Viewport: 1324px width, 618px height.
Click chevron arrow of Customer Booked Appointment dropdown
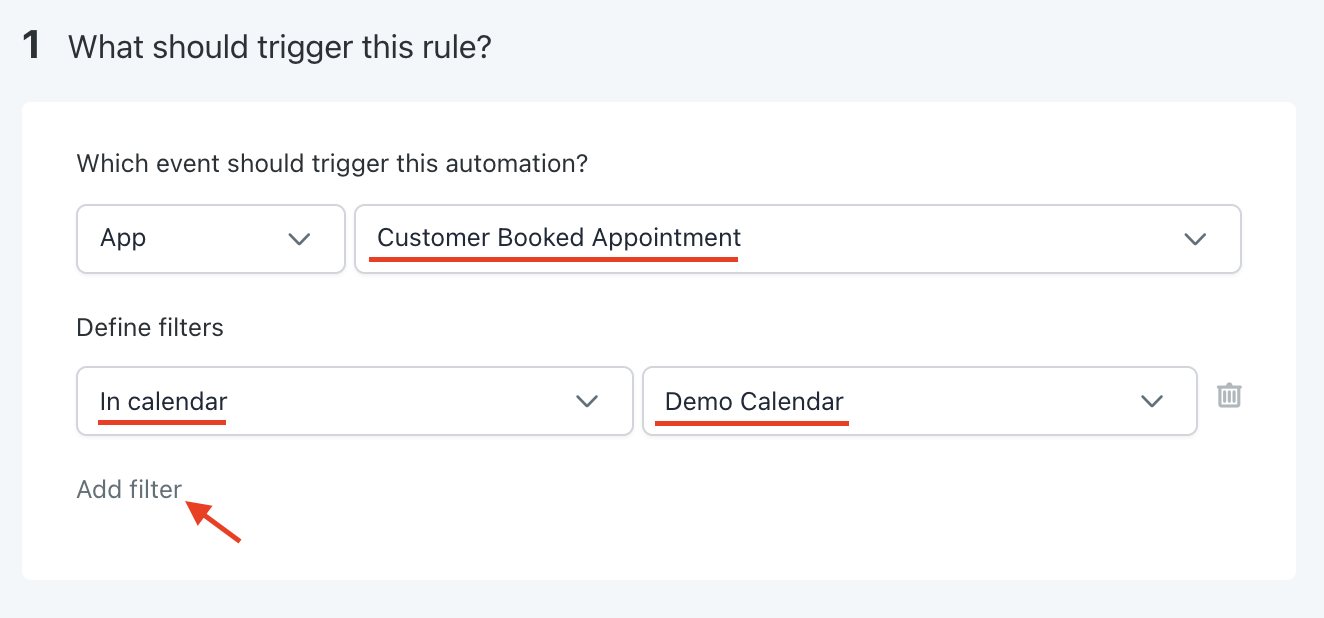1195,239
